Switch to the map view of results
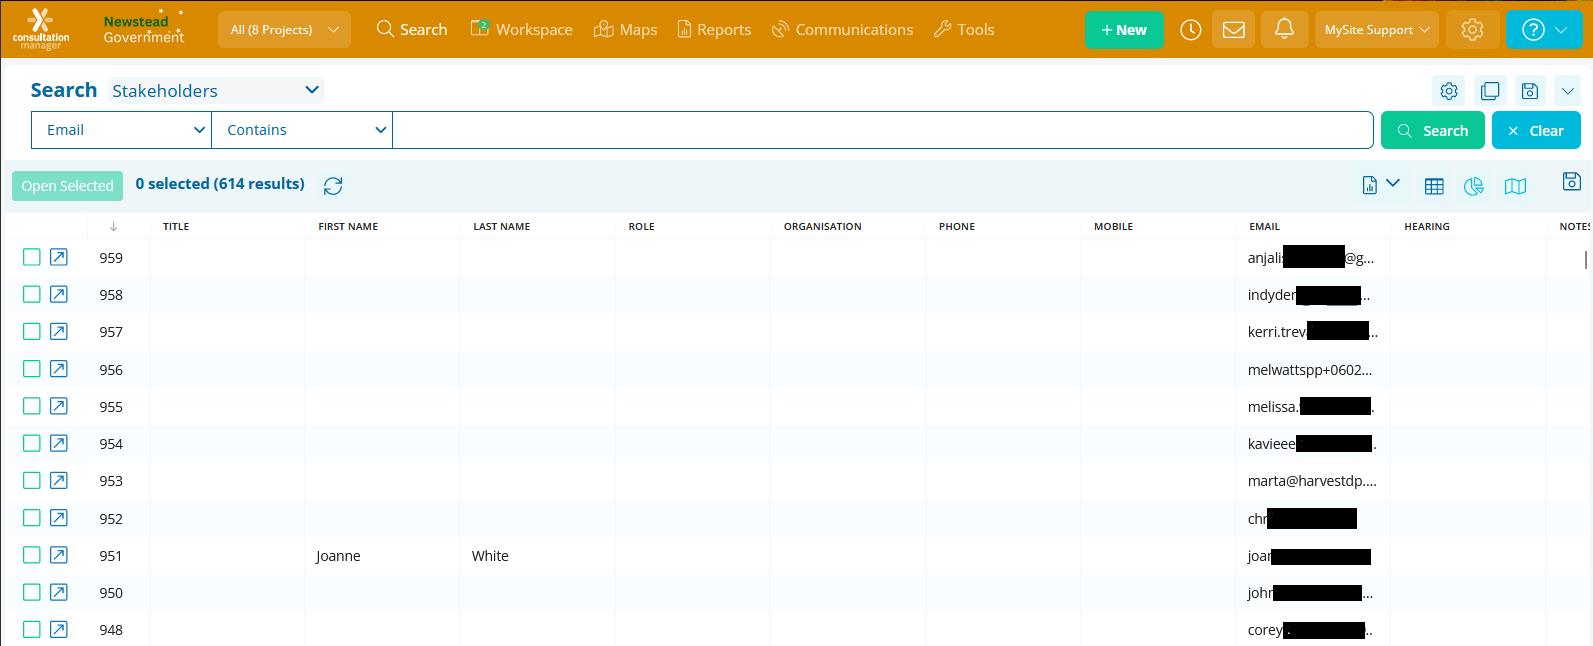Screen dimensions: 1593x646 pyautogui.click(x=1516, y=186)
